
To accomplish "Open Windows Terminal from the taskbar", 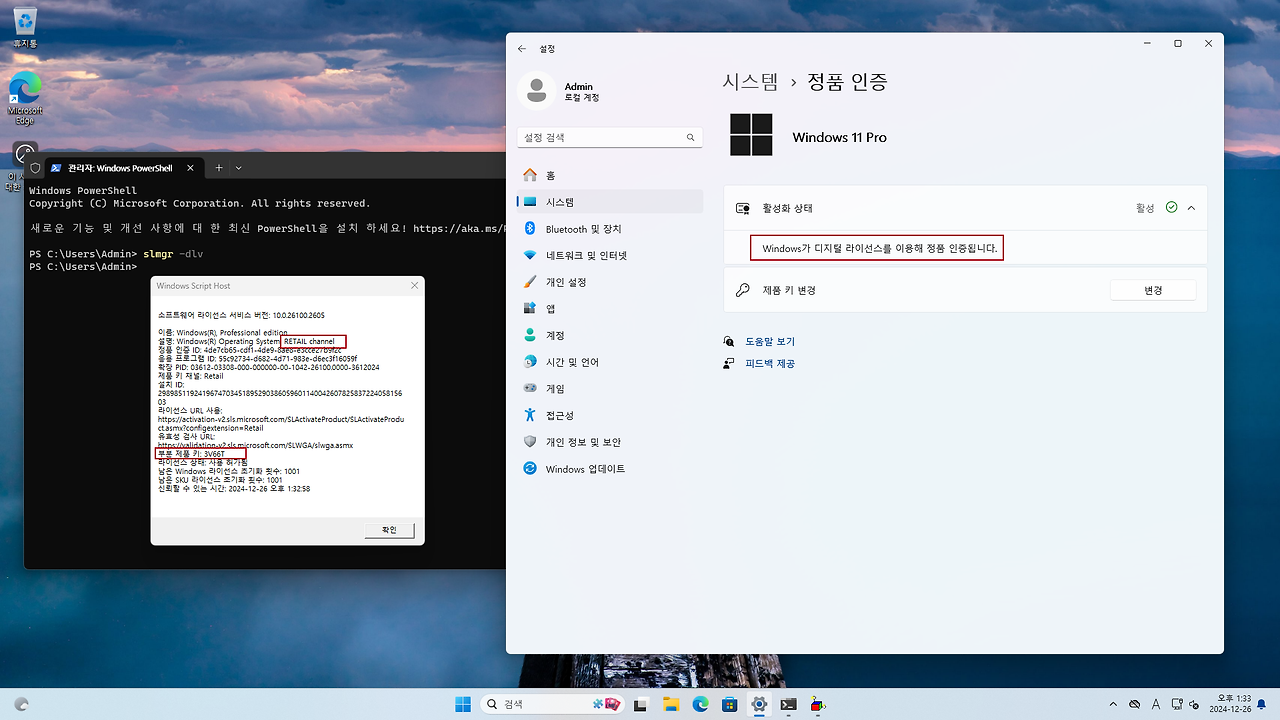I will coord(788,705).
